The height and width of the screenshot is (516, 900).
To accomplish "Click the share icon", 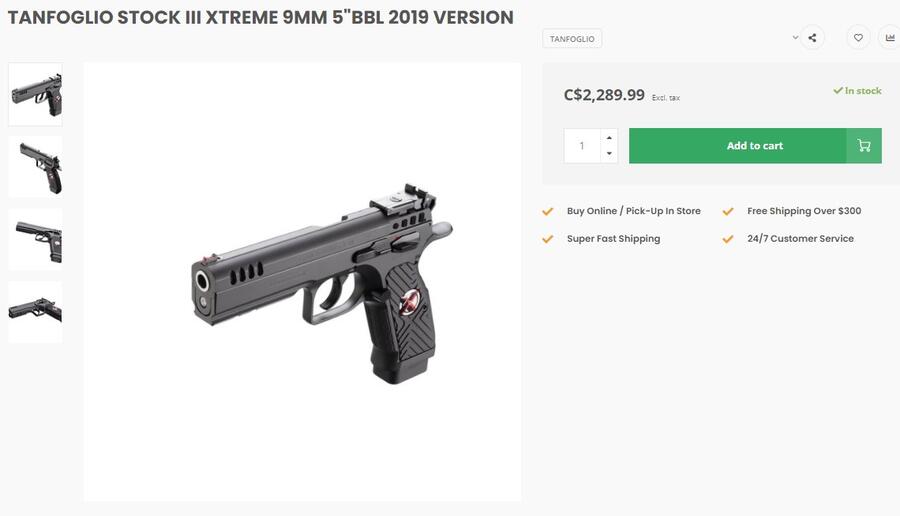I will coord(812,39).
